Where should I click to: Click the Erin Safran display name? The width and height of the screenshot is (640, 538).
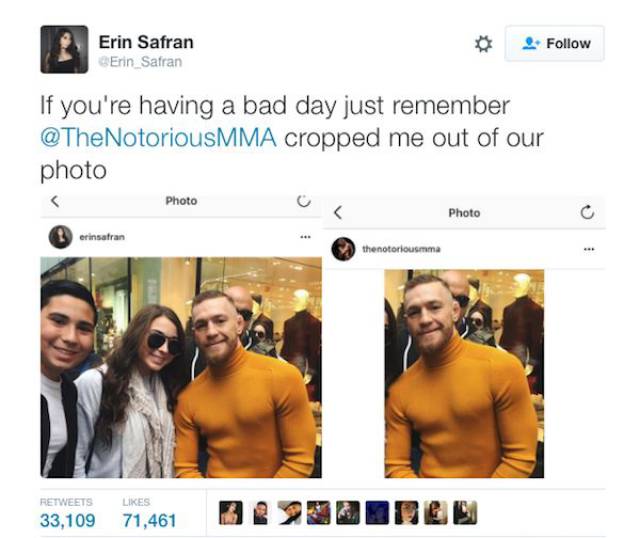click(x=146, y=42)
